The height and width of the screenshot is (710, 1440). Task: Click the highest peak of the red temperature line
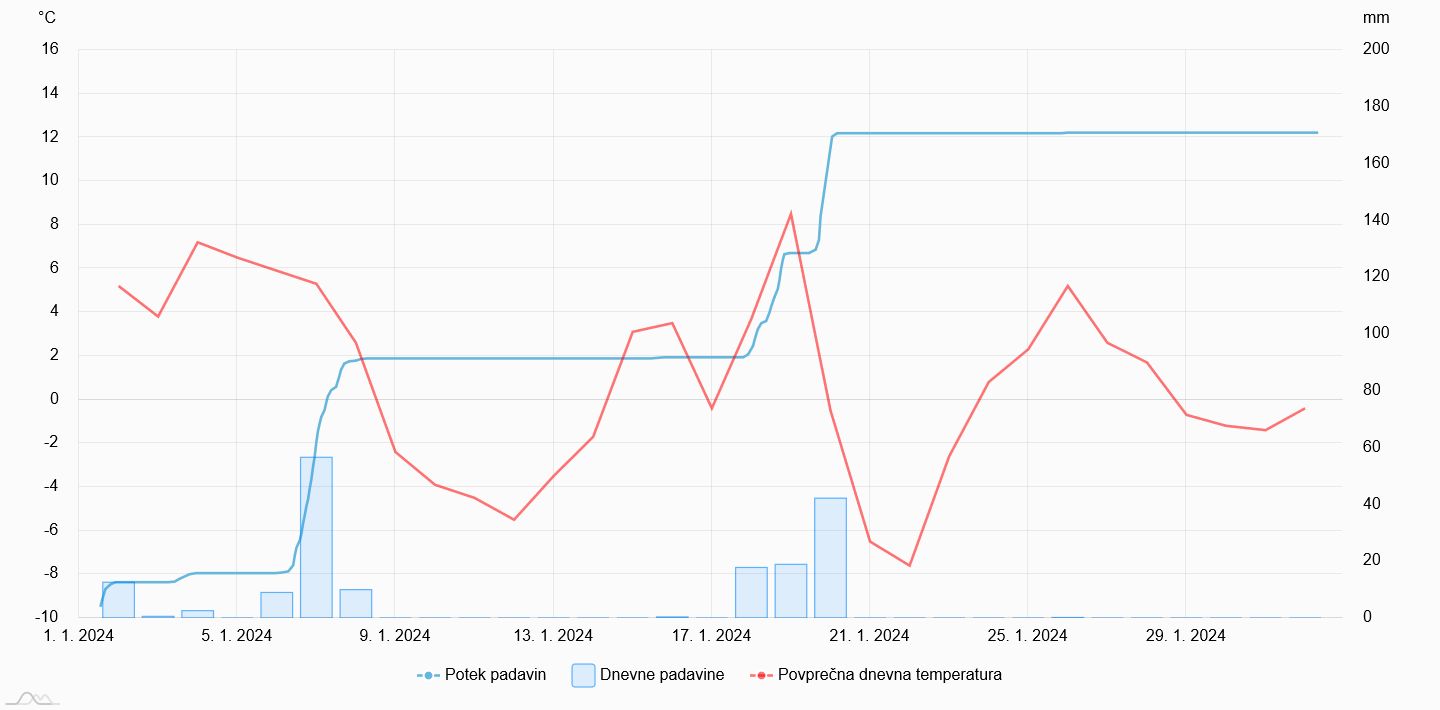[x=791, y=213]
